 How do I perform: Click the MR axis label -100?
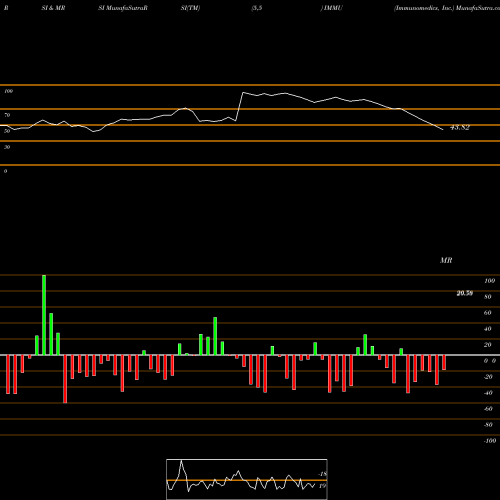[x=490, y=441]
